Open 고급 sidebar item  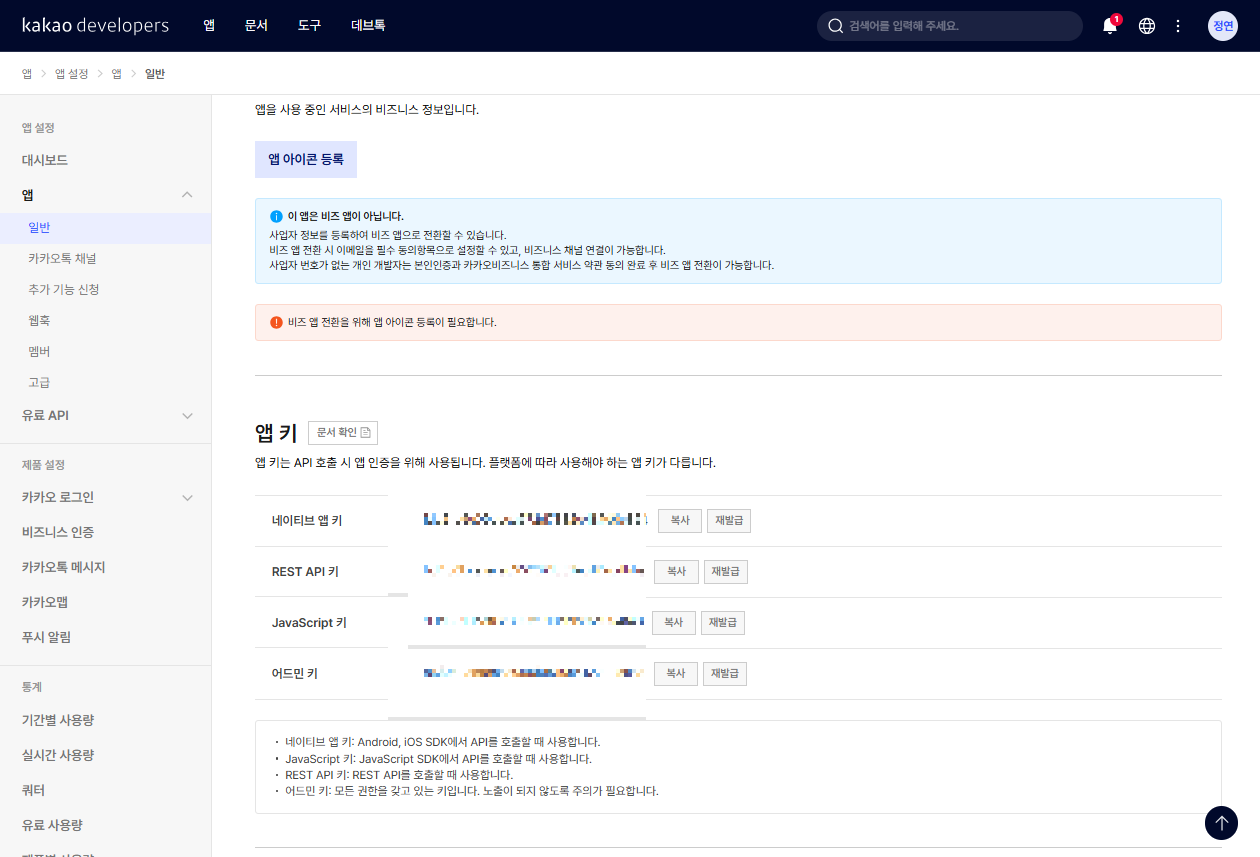tap(39, 383)
